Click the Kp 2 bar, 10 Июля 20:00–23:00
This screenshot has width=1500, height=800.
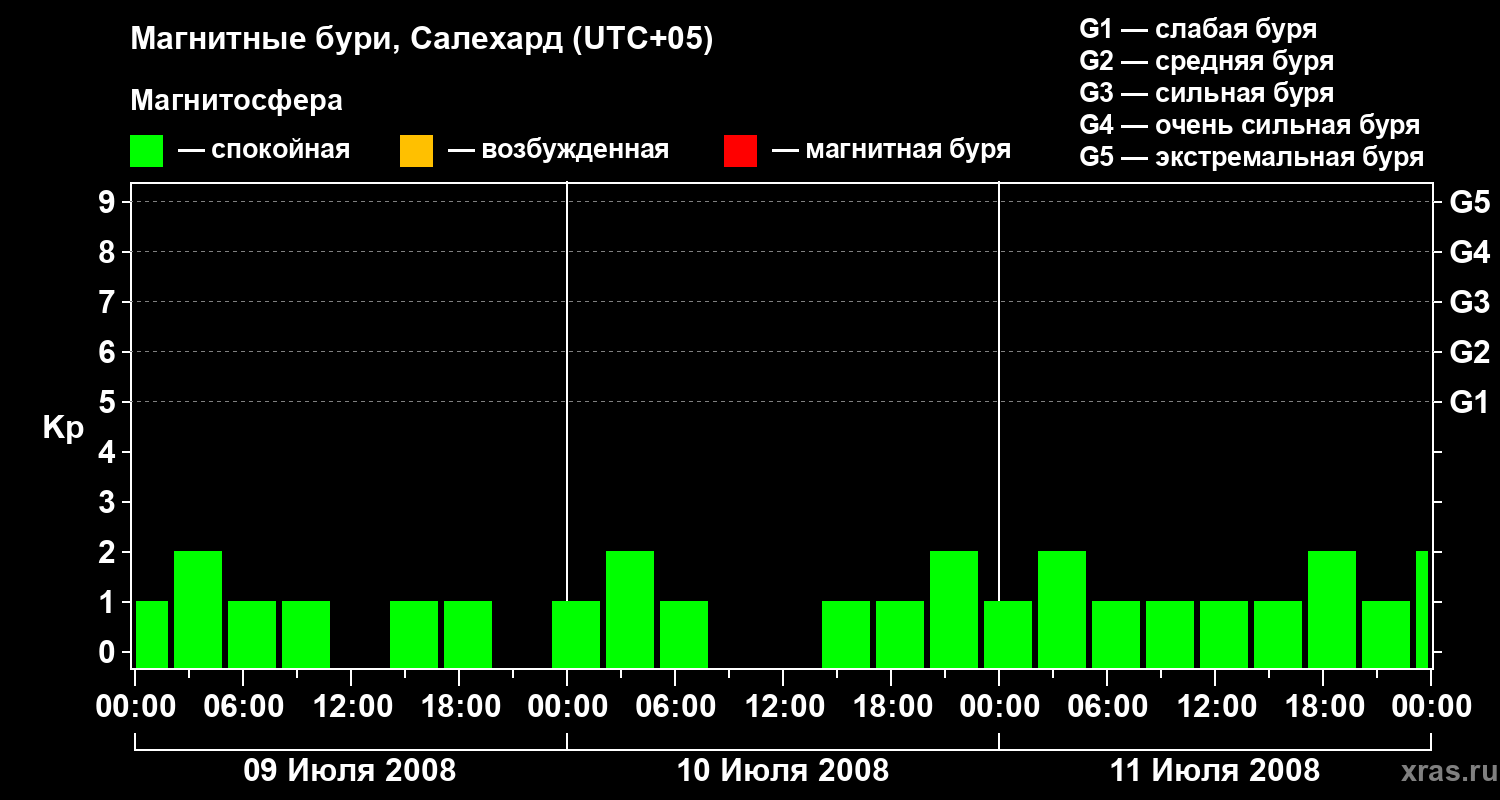[954, 609]
